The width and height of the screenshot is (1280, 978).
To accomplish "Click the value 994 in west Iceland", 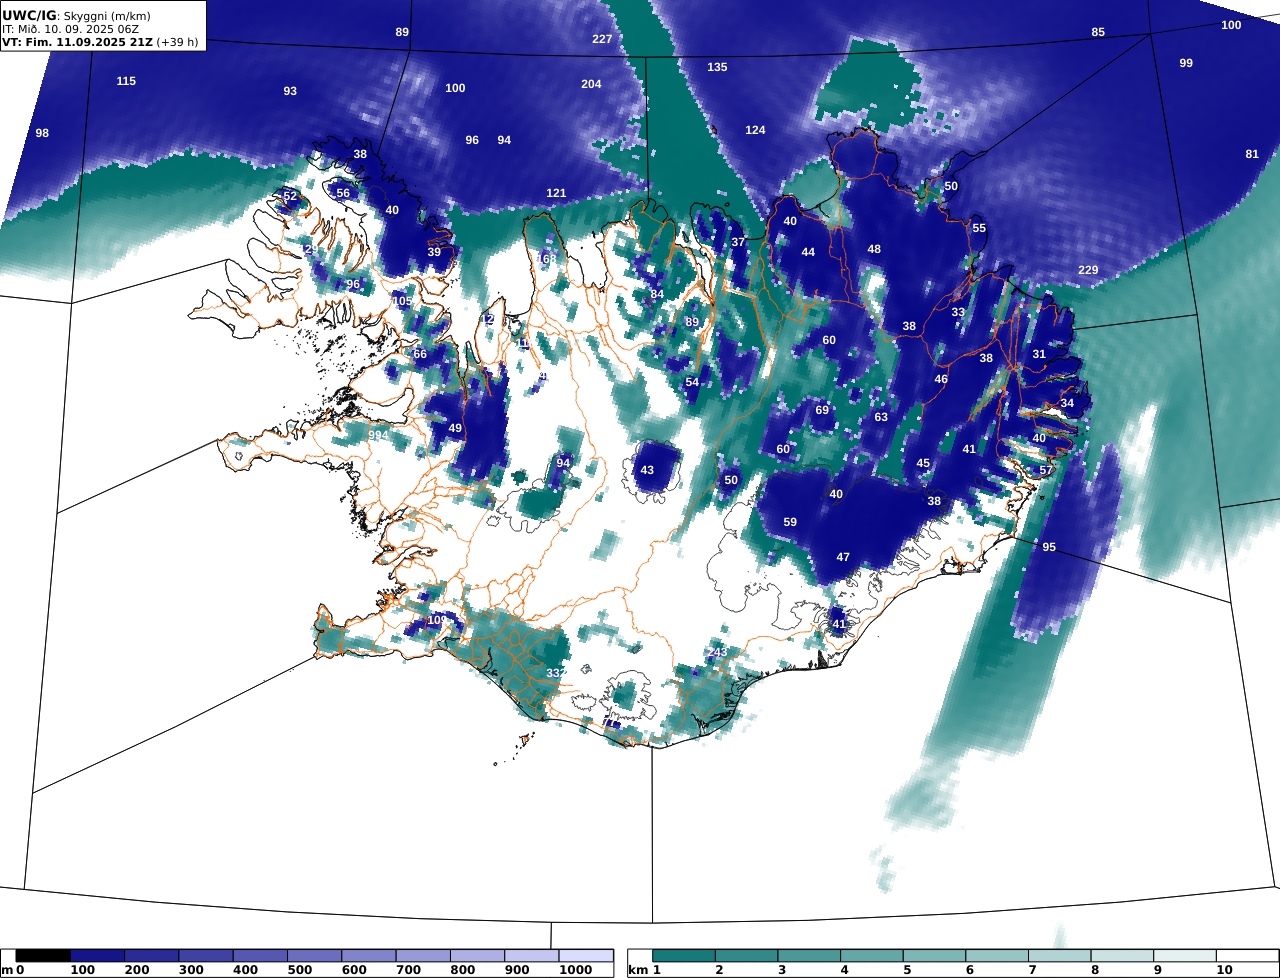I will tap(377, 435).
